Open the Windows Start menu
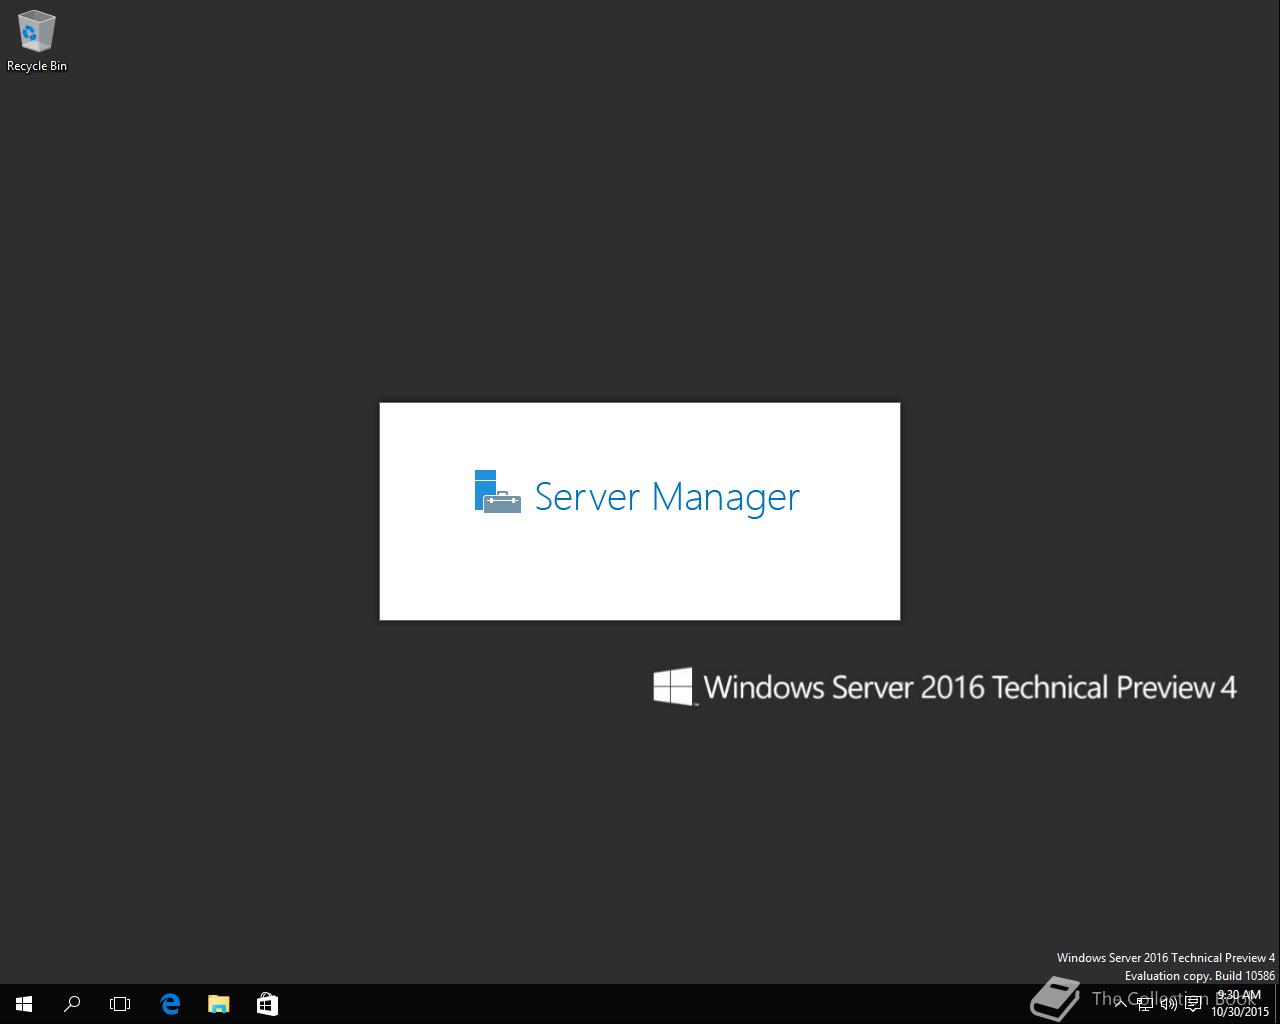Image resolution: width=1280 pixels, height=1024 pixels. 24,1004
